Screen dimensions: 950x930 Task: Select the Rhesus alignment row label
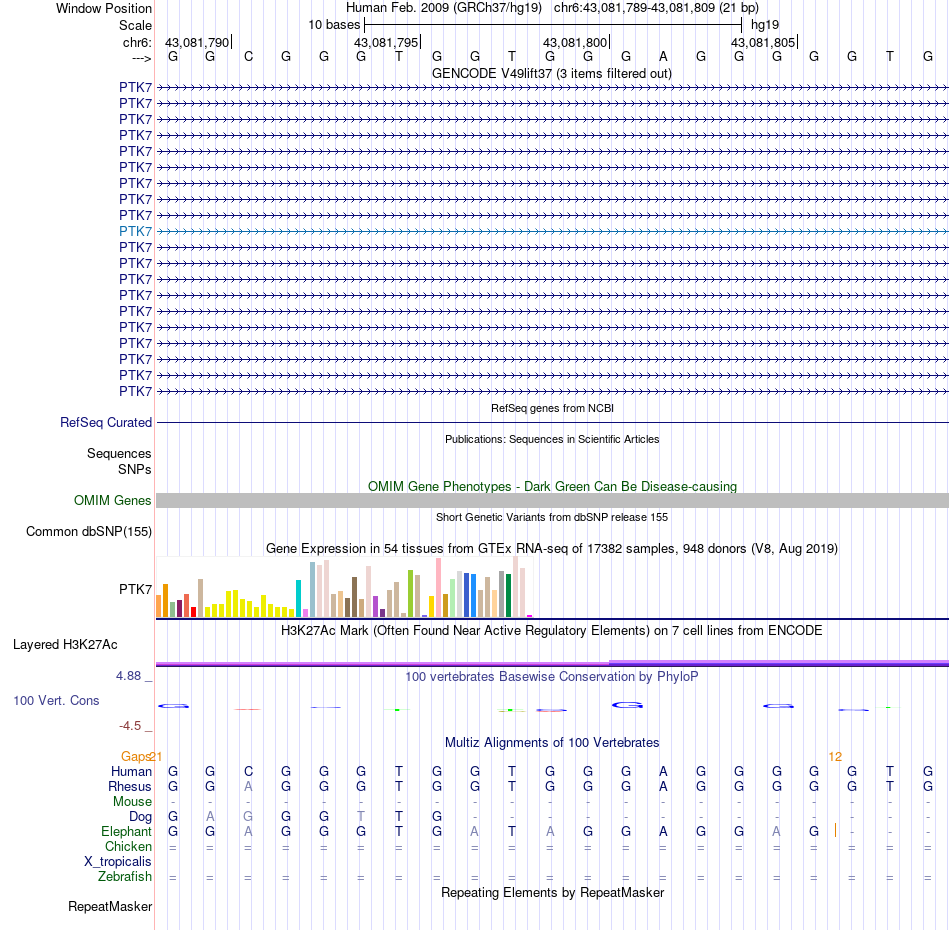pos(130,786)
